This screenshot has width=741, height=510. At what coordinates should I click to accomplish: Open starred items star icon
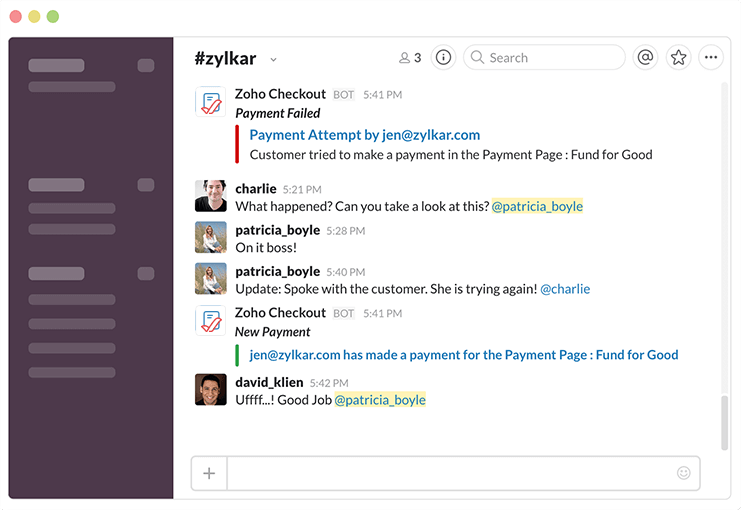679,58
